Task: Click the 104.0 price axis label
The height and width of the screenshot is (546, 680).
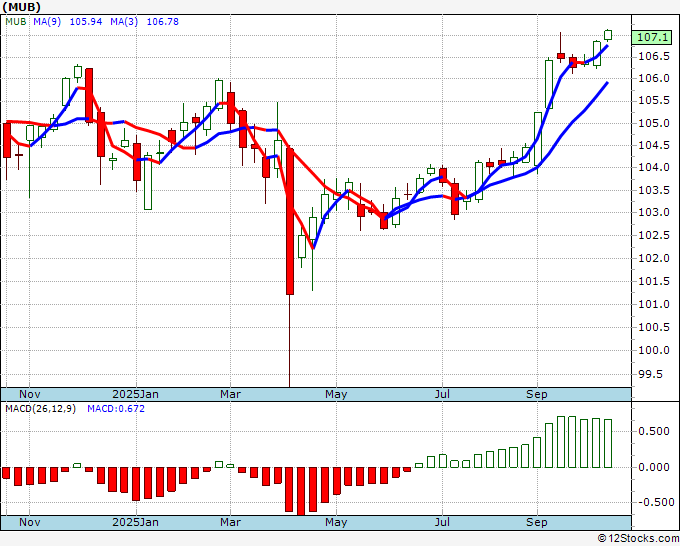Action: pyautogui.click(x=654, y=167)
